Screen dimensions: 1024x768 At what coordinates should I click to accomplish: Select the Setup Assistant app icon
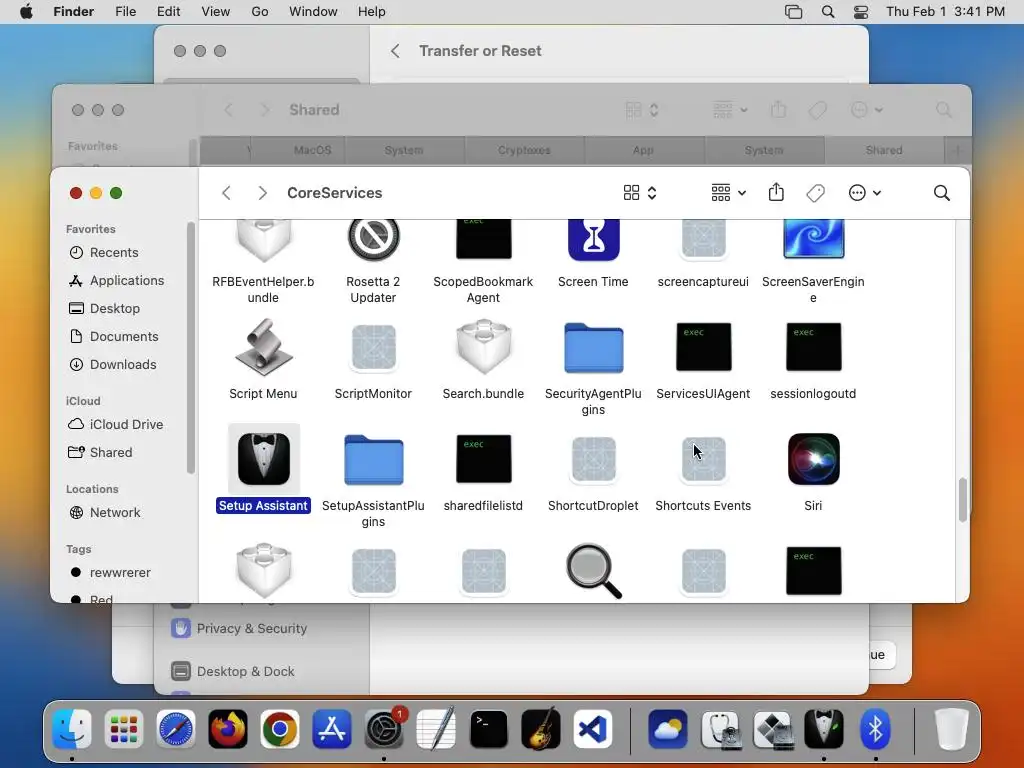pos(263,459)
